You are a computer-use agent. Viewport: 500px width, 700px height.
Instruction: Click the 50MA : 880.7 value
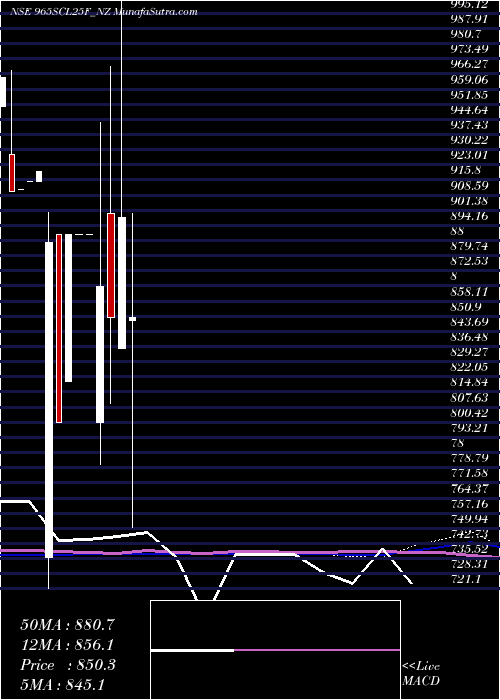[68, 625]
